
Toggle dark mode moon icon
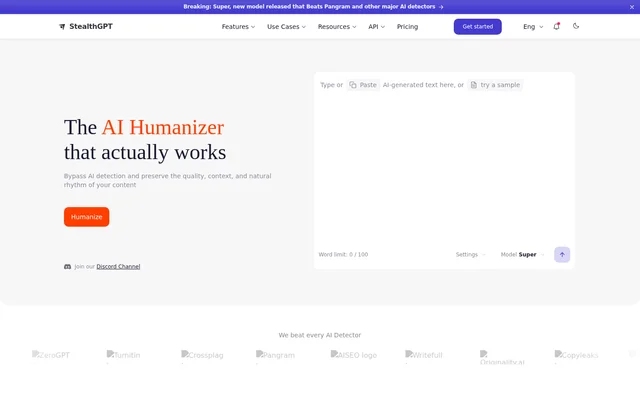tap(576, 26)
